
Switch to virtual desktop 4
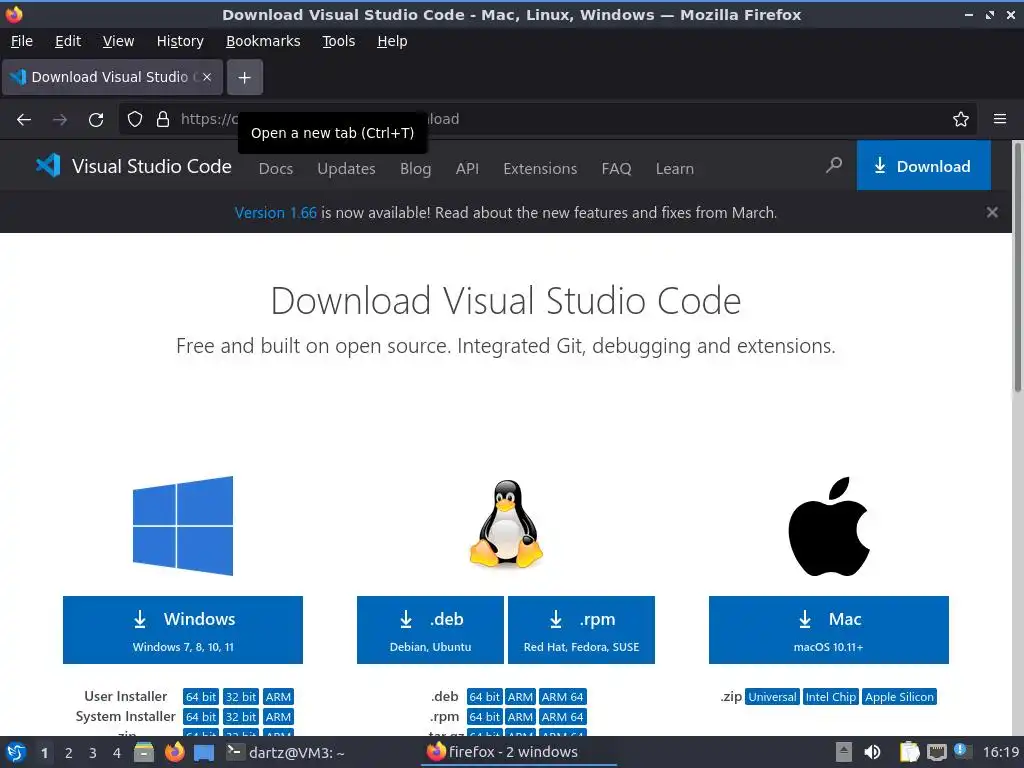pyautogui.click(x=116, y=753)
